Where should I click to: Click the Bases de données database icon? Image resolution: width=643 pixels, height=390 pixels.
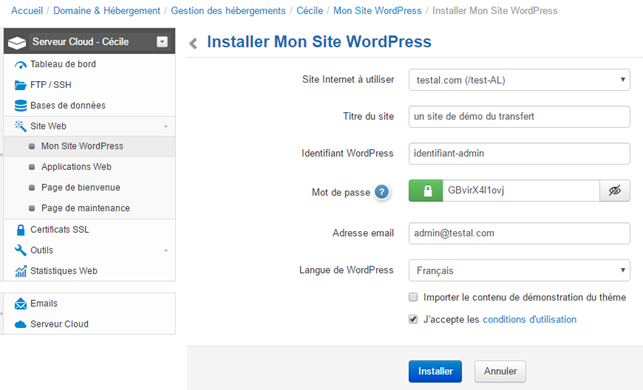(20, 105)
